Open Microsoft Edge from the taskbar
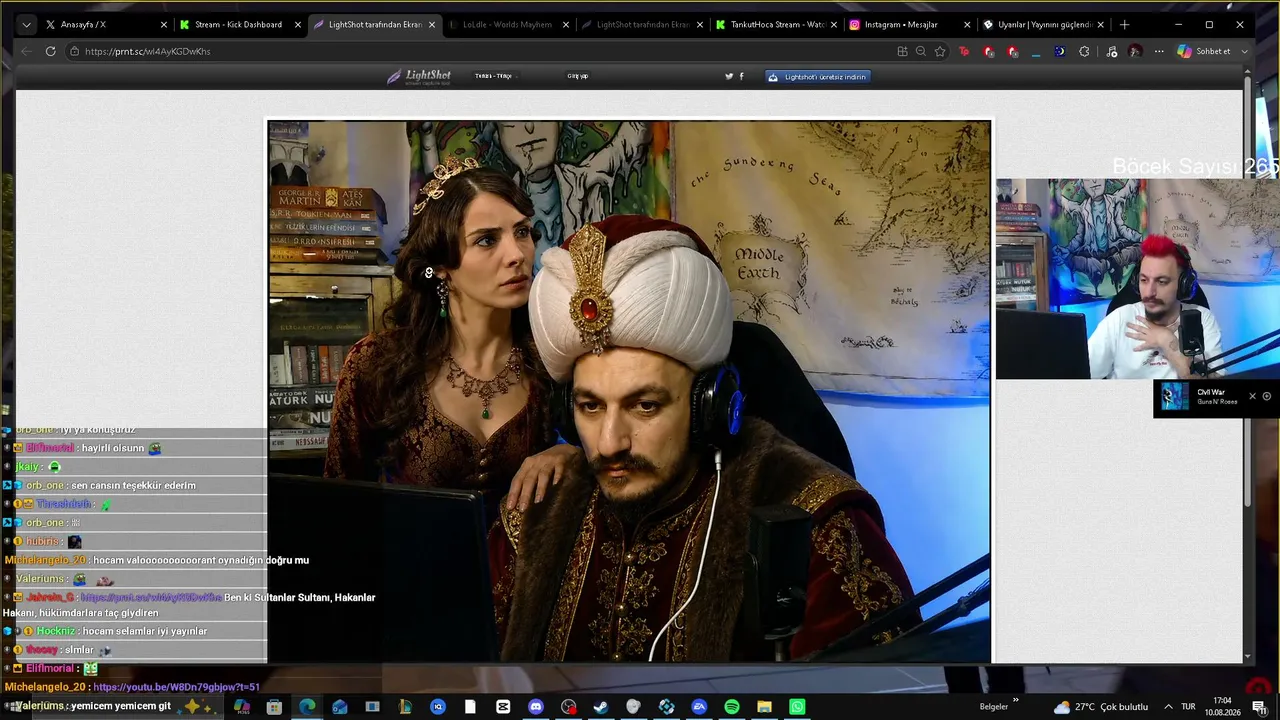This screenshot has width=1280, height=720. point(307,707)
